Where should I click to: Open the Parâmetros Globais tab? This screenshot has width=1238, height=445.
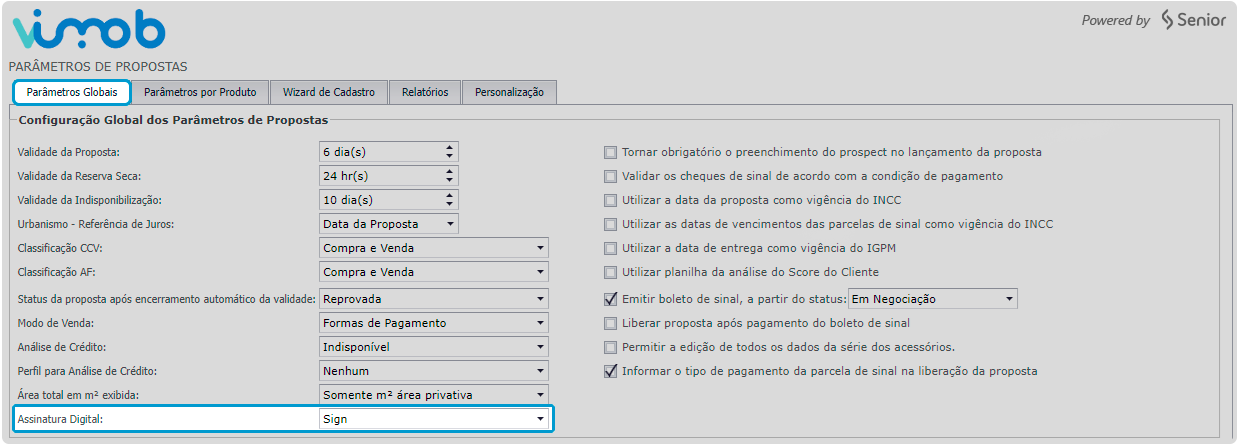[72, 92]
